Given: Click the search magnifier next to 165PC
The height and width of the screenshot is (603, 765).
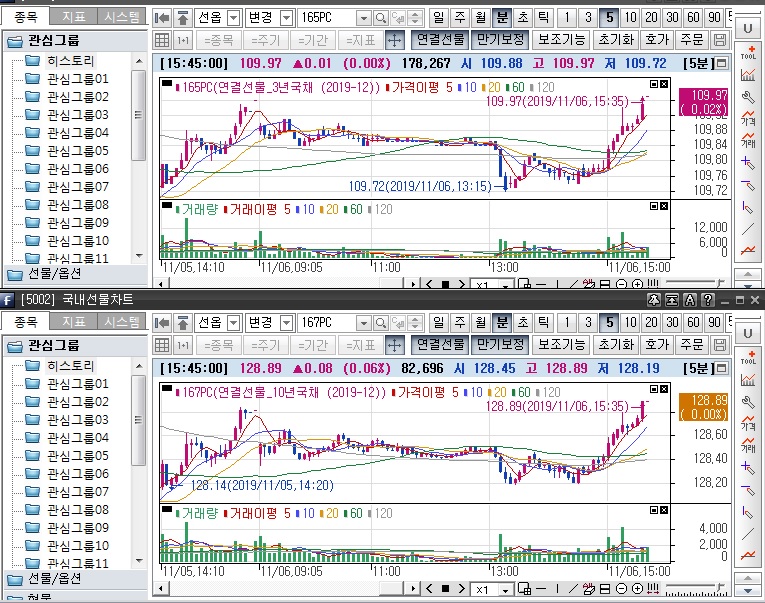Looking at the screenshot, I should click(x=381, y=18).
